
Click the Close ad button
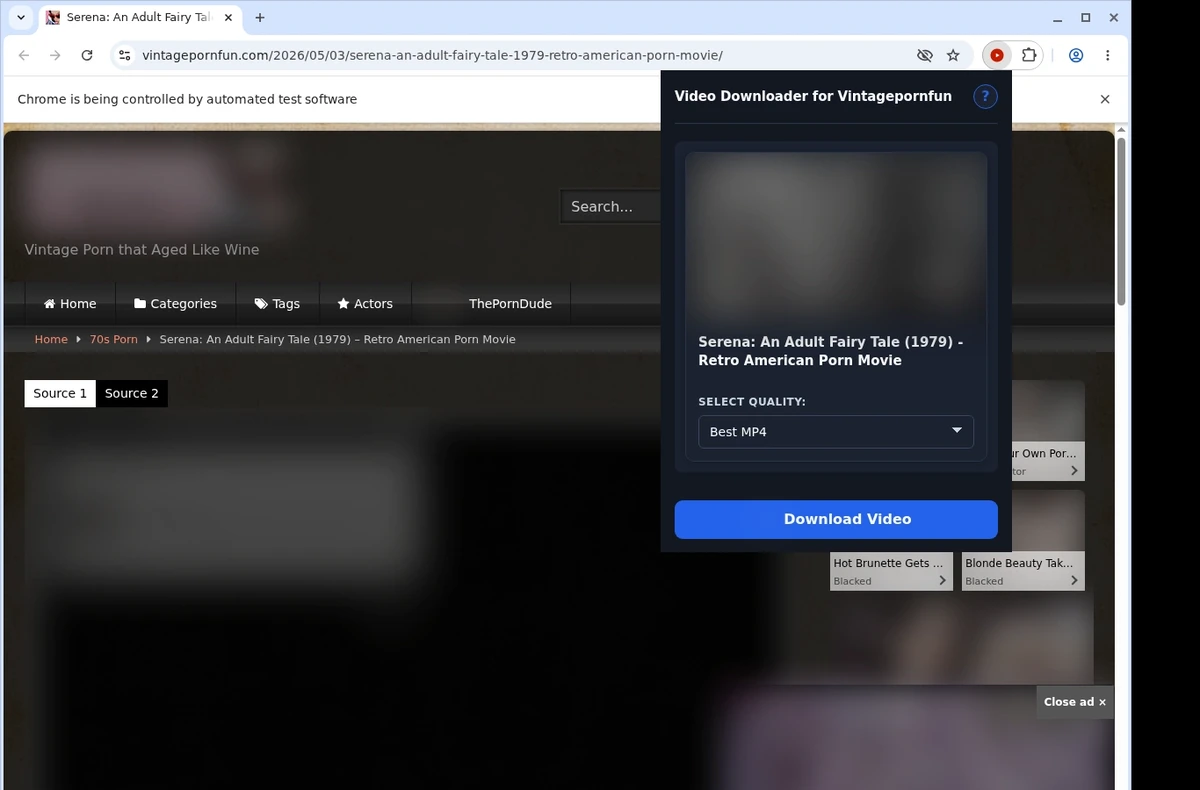coord(1075,702)
